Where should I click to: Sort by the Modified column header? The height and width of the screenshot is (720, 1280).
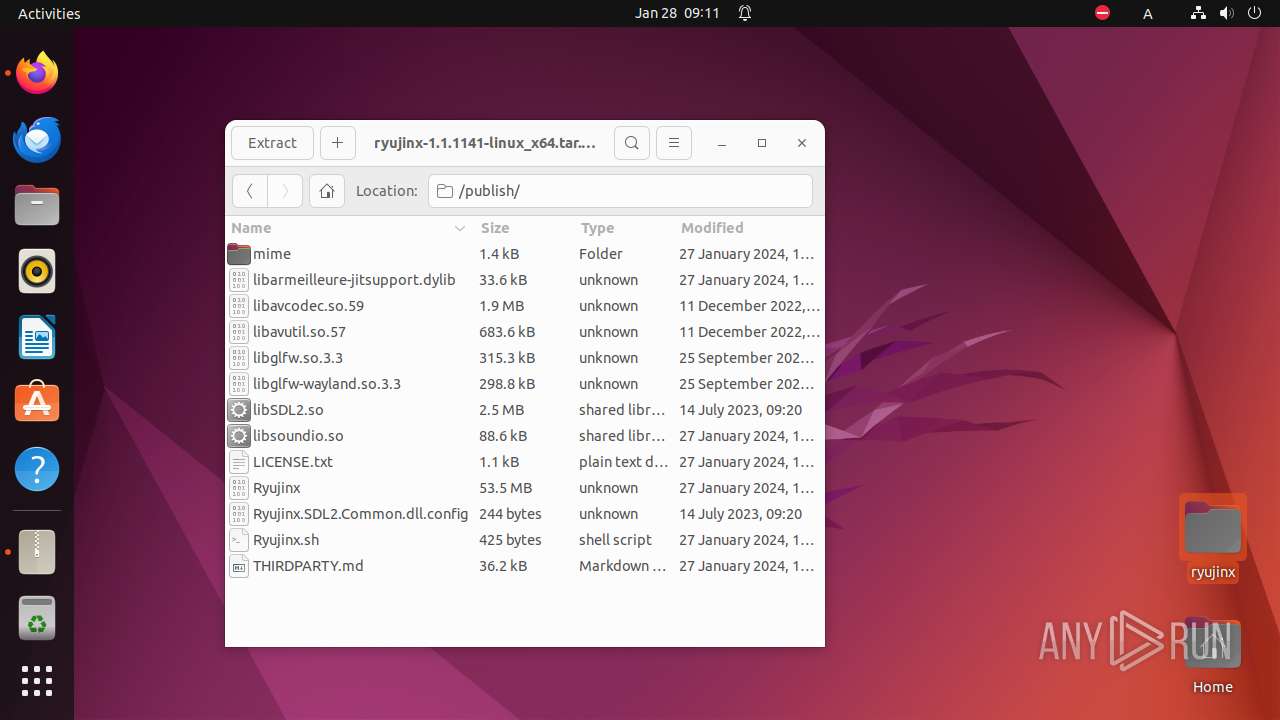tap(748, 228)
